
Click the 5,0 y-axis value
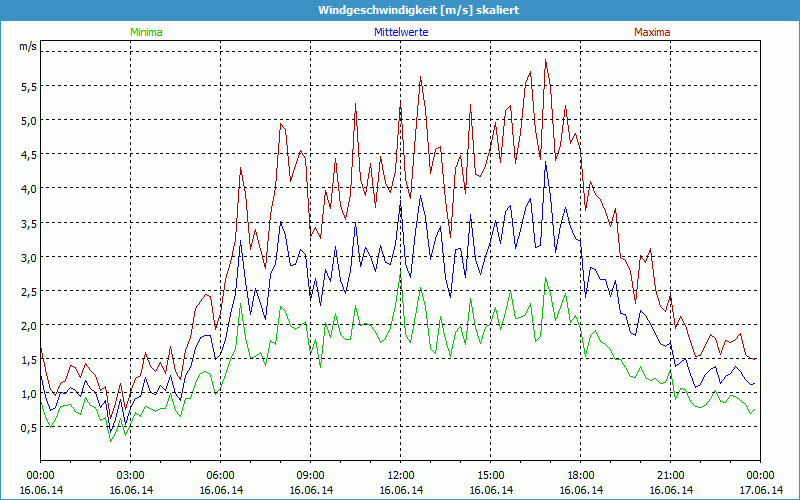pos(29,121)
